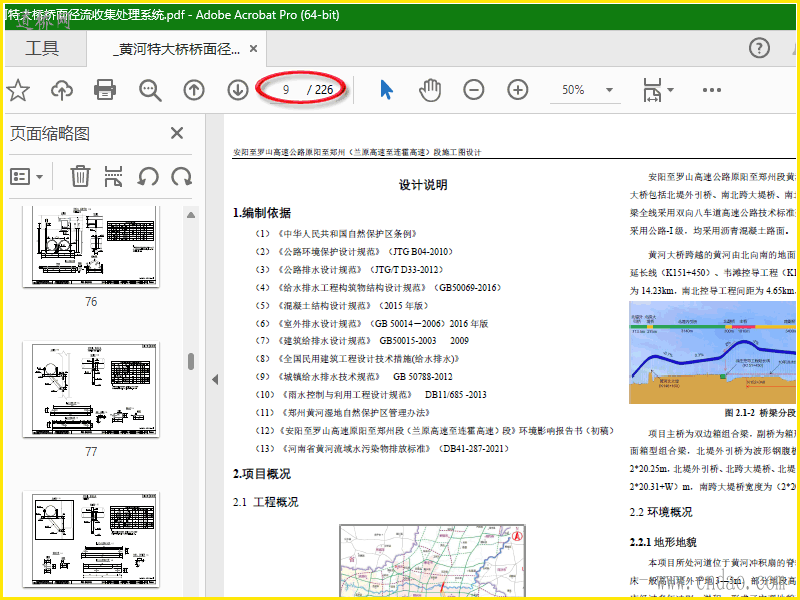Close the 页面缩略图 panel
Viewport: 800px width, 600px height.
click(177, 133)
